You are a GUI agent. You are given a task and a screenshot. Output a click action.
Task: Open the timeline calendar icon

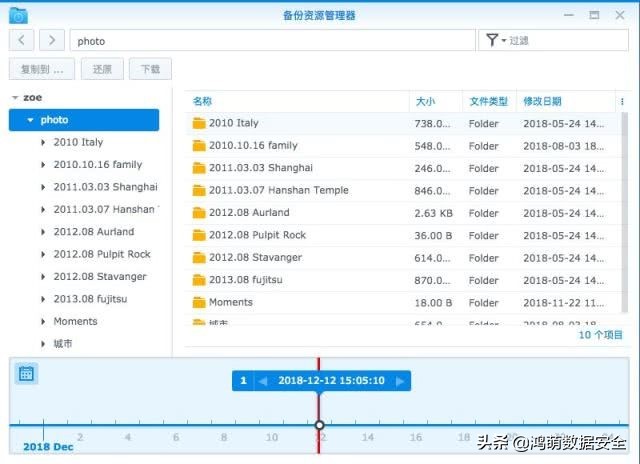[26, 373]
